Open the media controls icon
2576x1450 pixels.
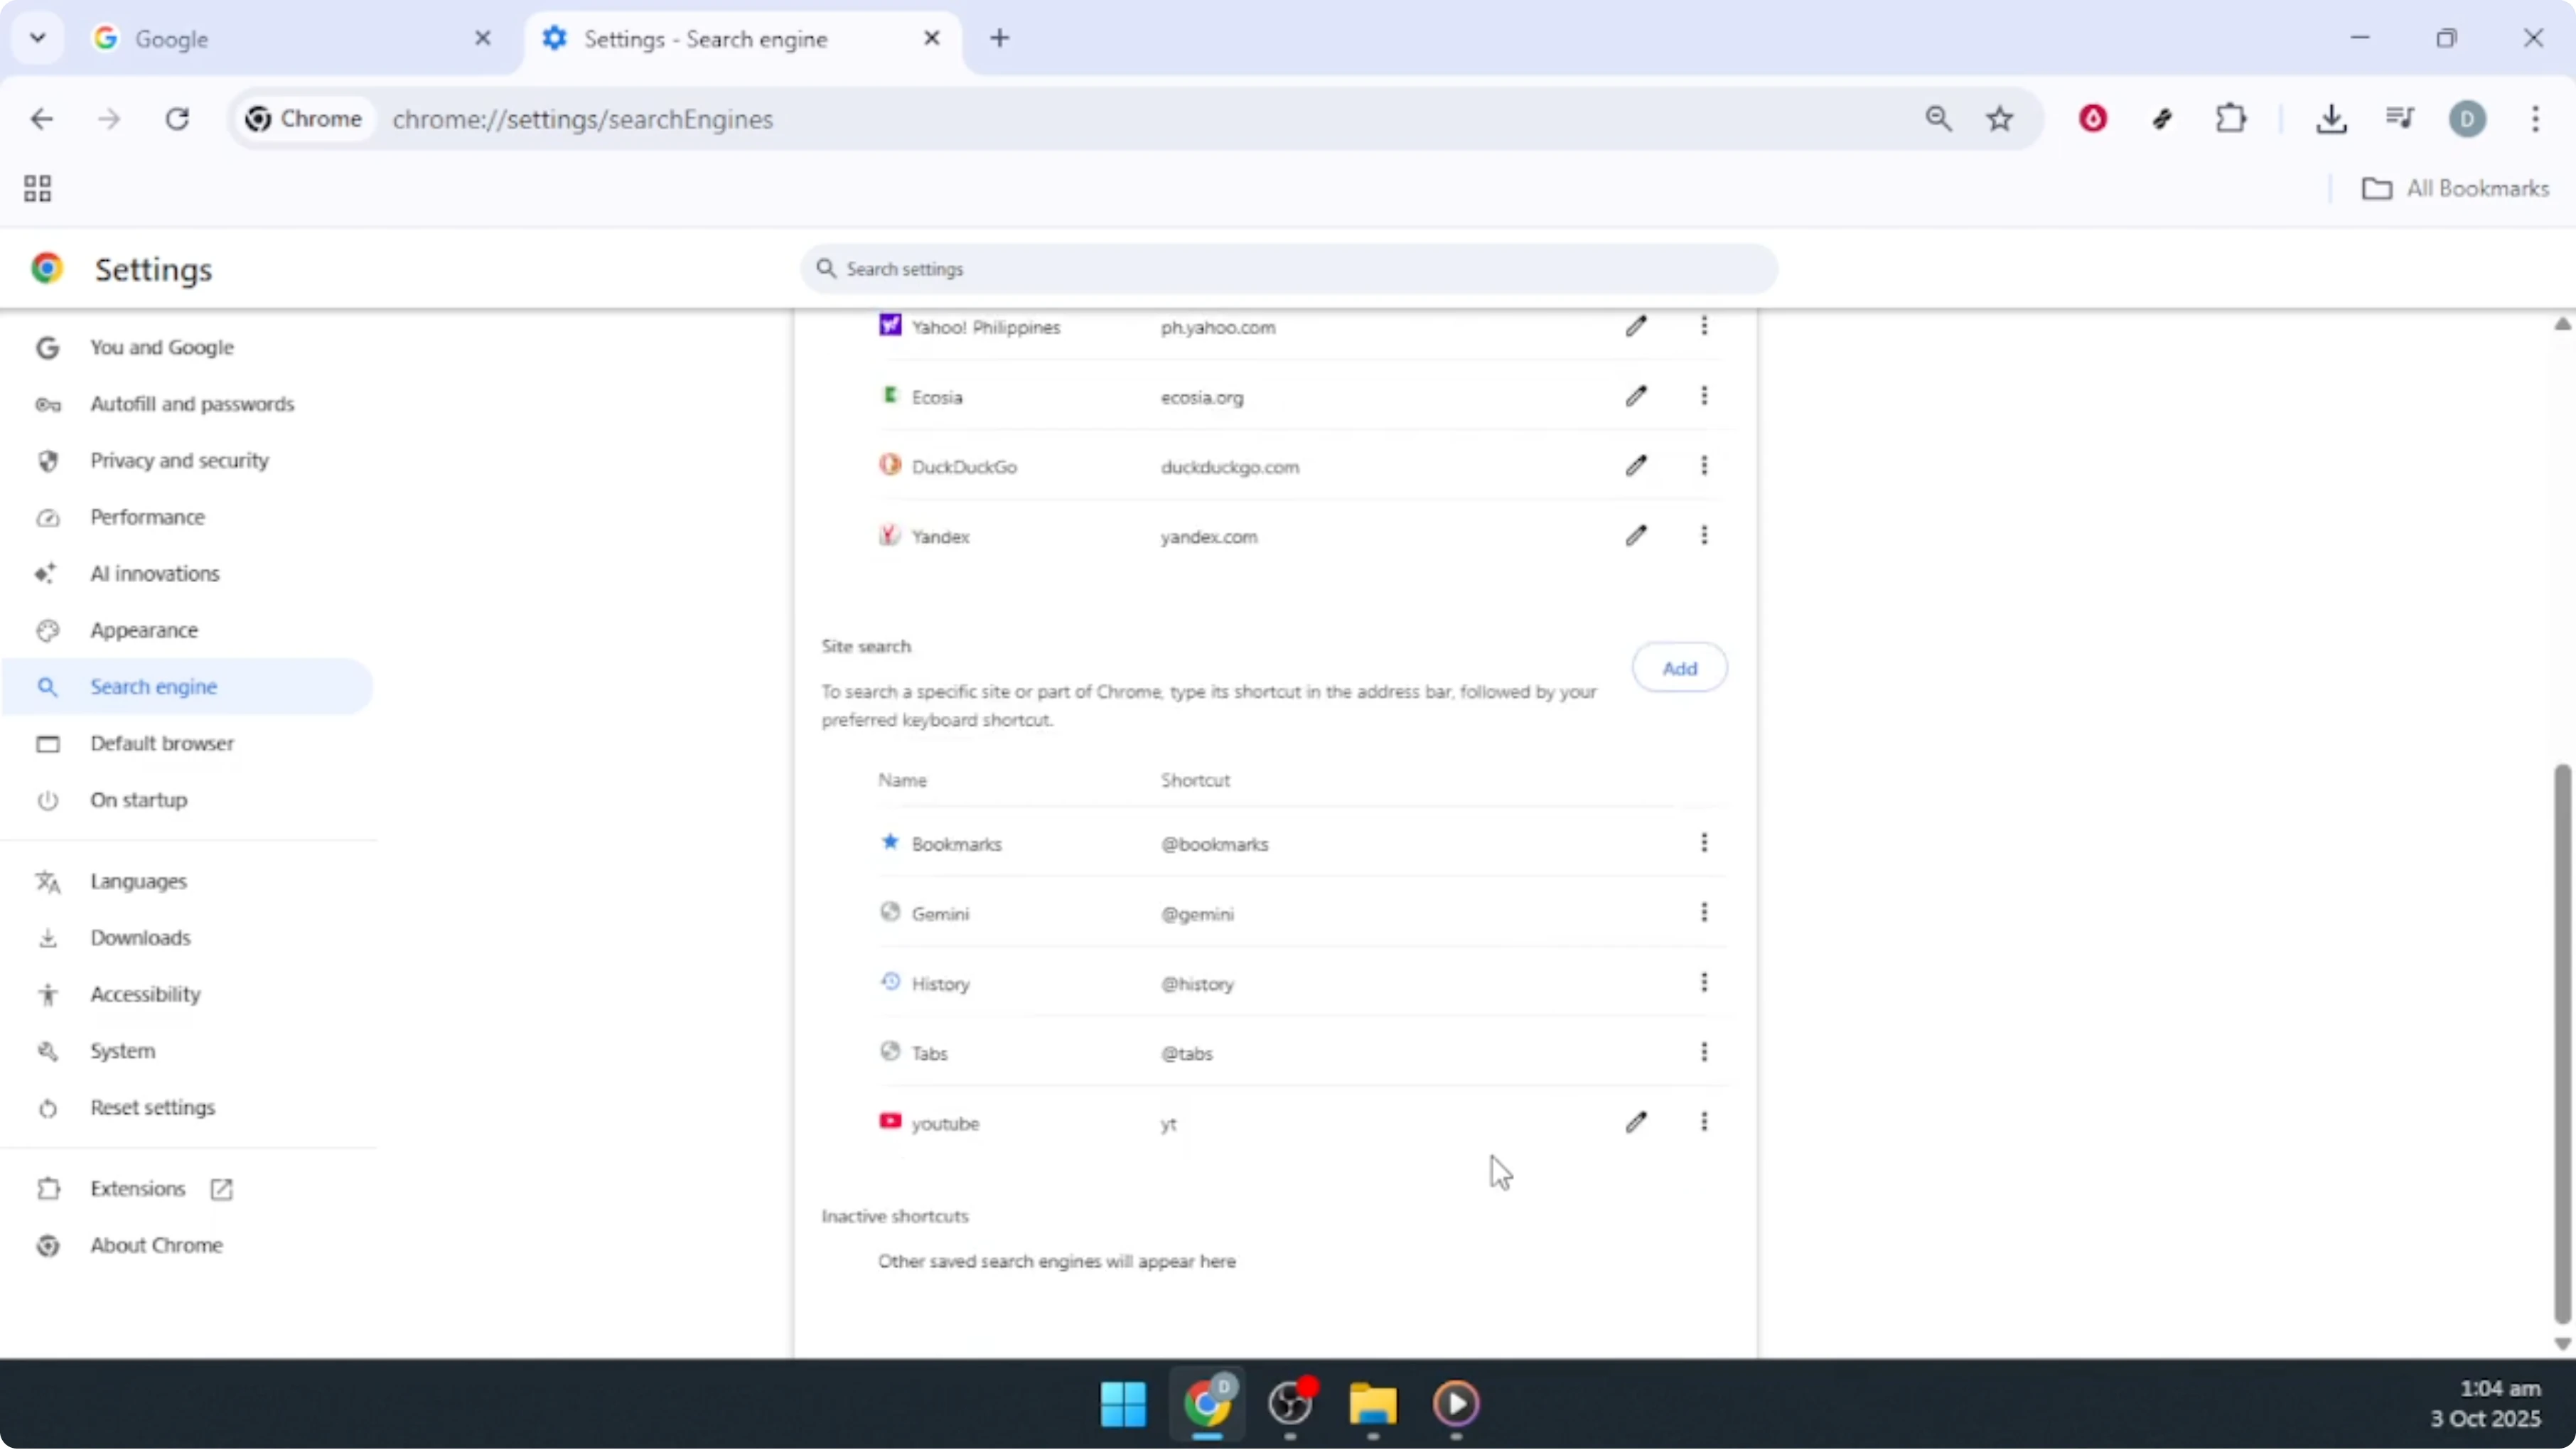click(x=2400, y=119)
